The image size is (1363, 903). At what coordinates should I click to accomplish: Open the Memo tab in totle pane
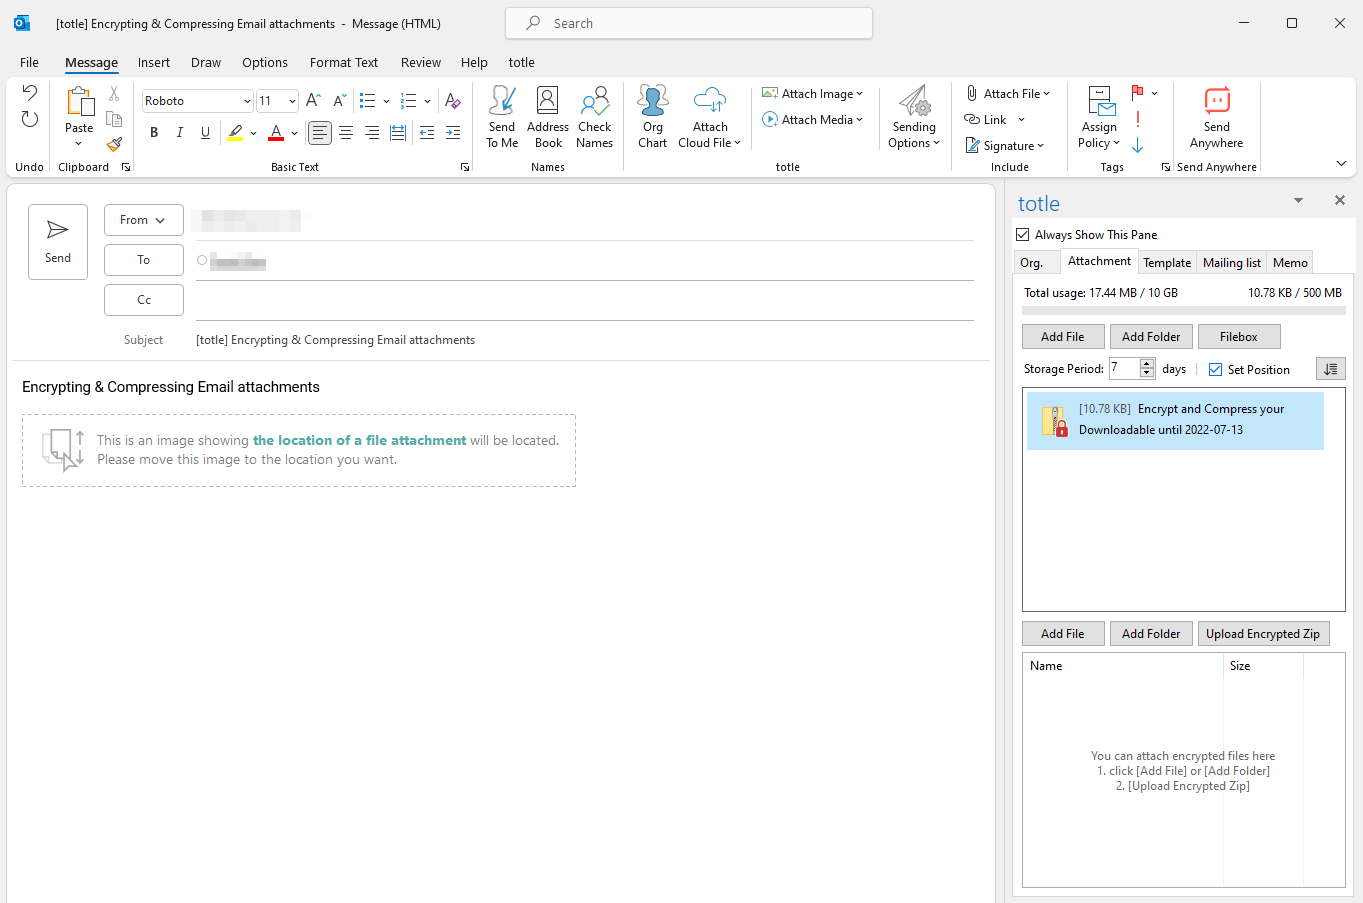[x=1290, y=263]
